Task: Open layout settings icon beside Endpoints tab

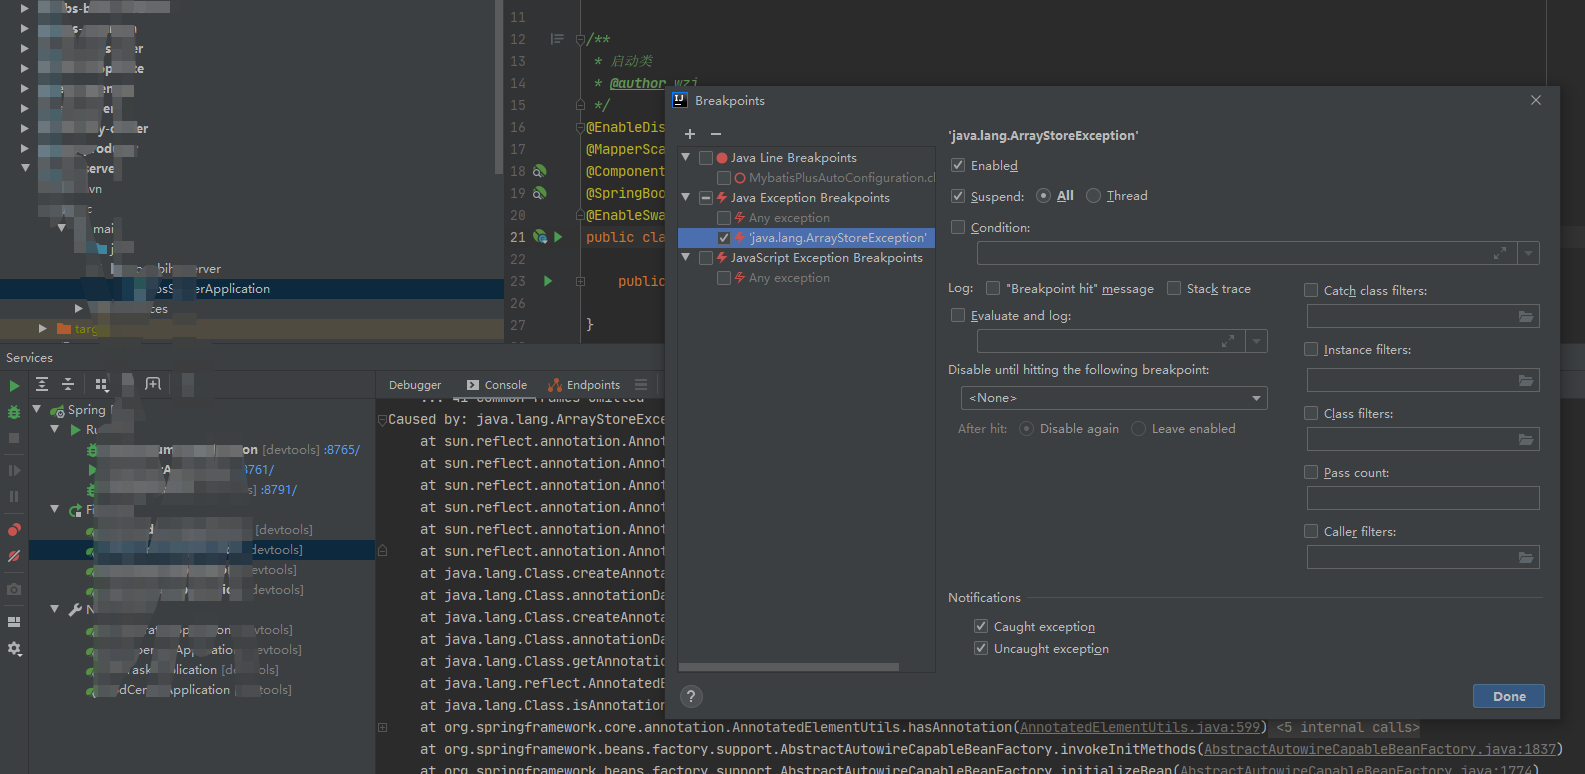Action: point(641,385)
